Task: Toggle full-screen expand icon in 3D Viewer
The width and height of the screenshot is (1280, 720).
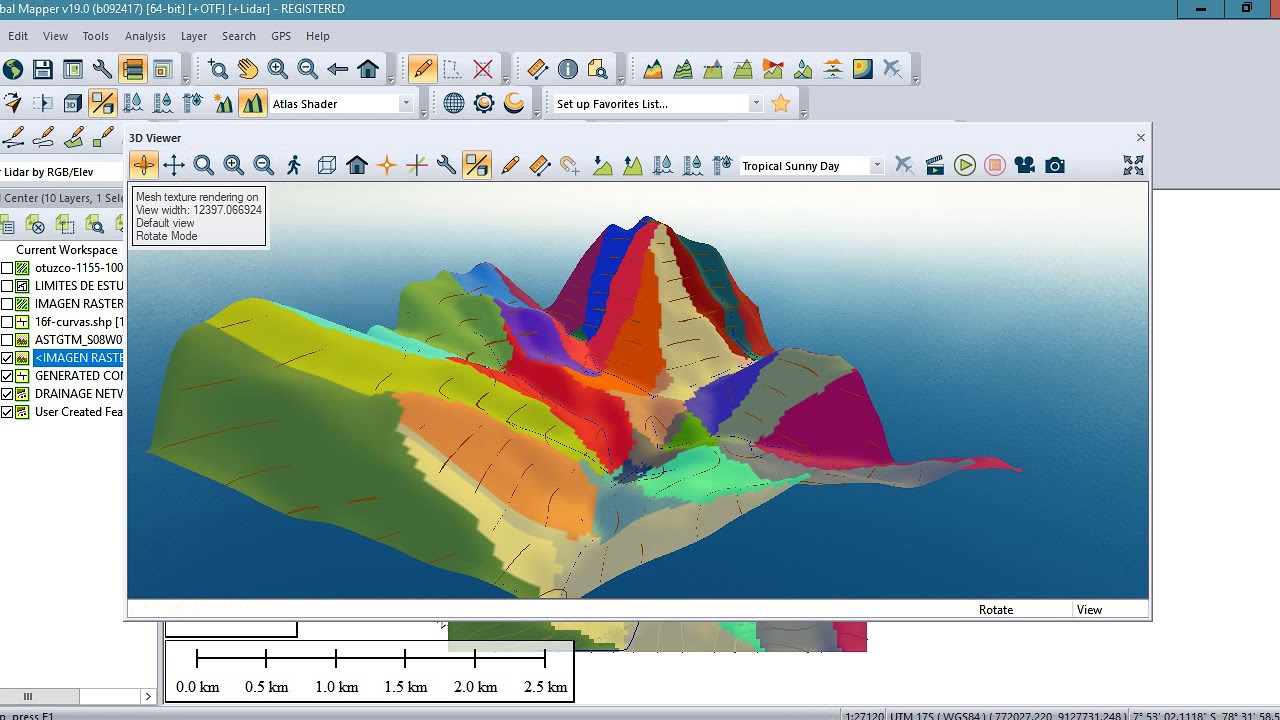Action: tap(1133, 166)
